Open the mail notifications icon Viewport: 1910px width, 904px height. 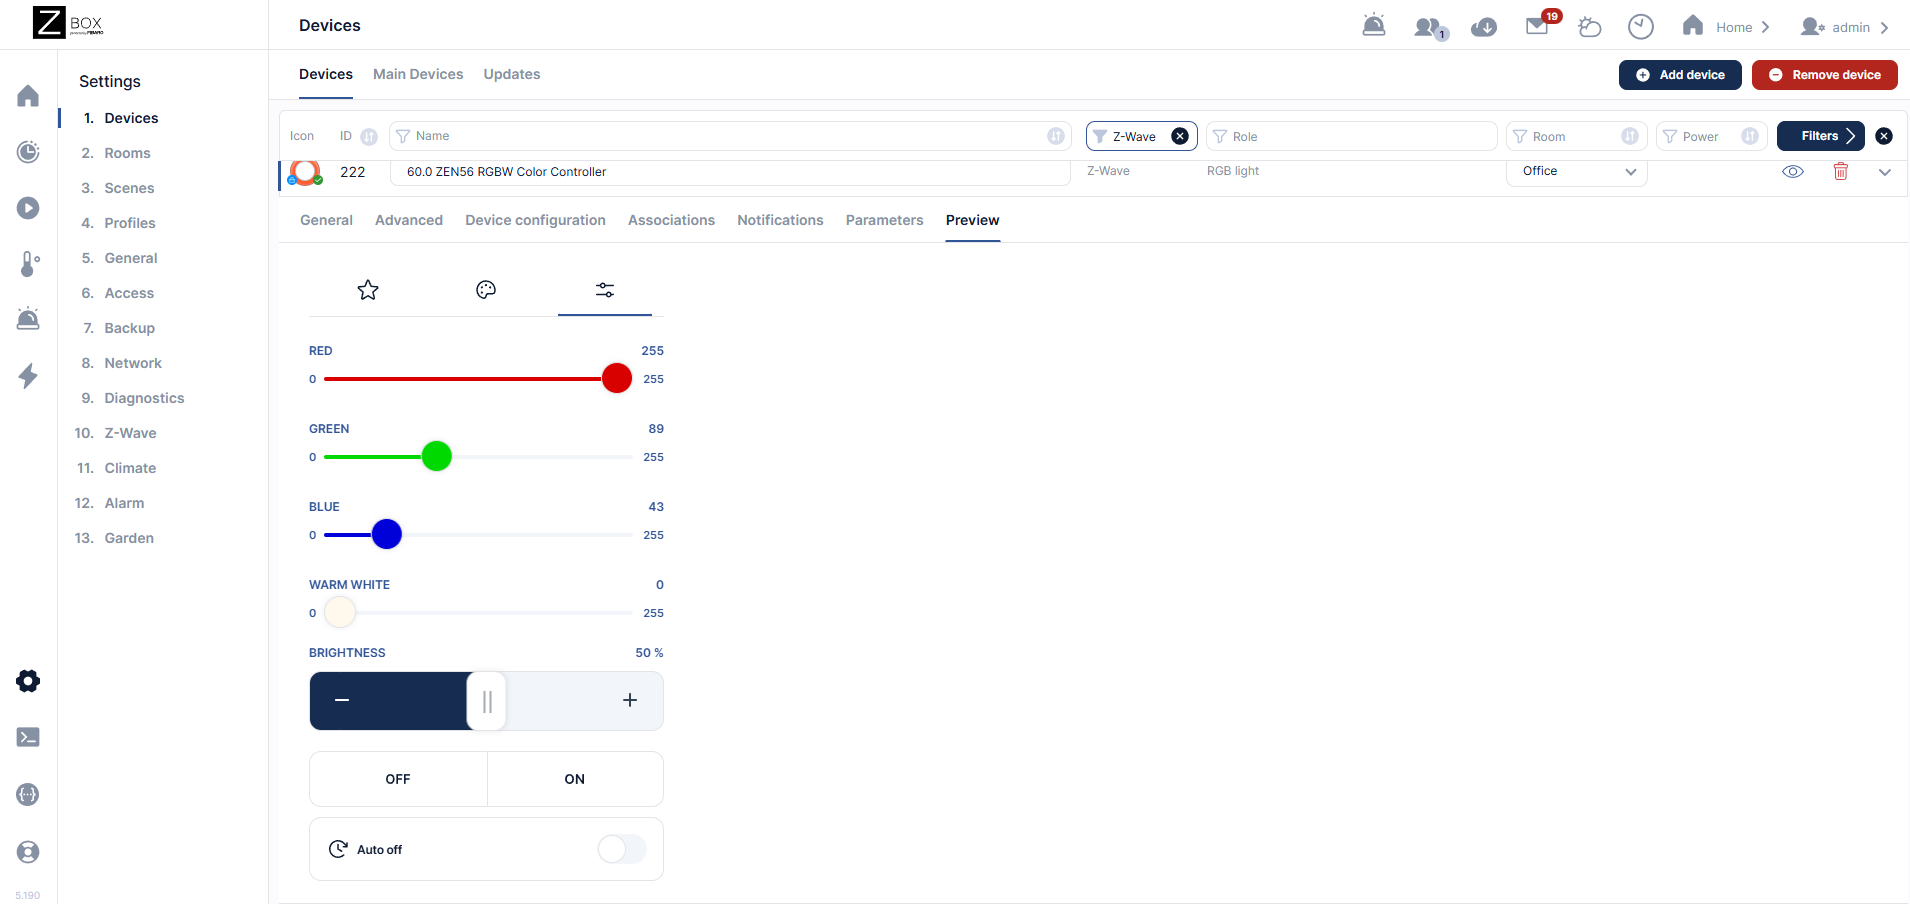(1537, 27)
